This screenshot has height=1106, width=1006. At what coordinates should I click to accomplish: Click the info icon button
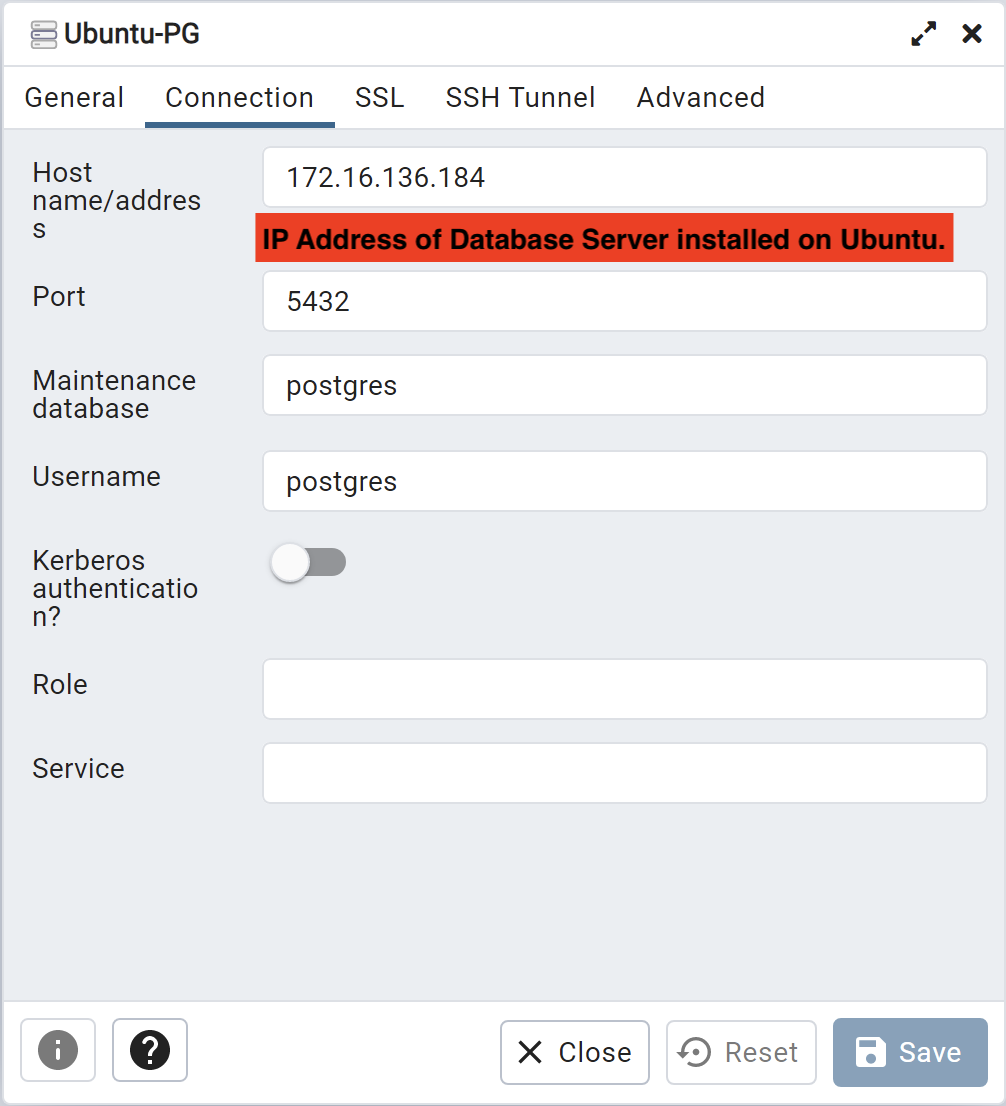click(58, 1050)
